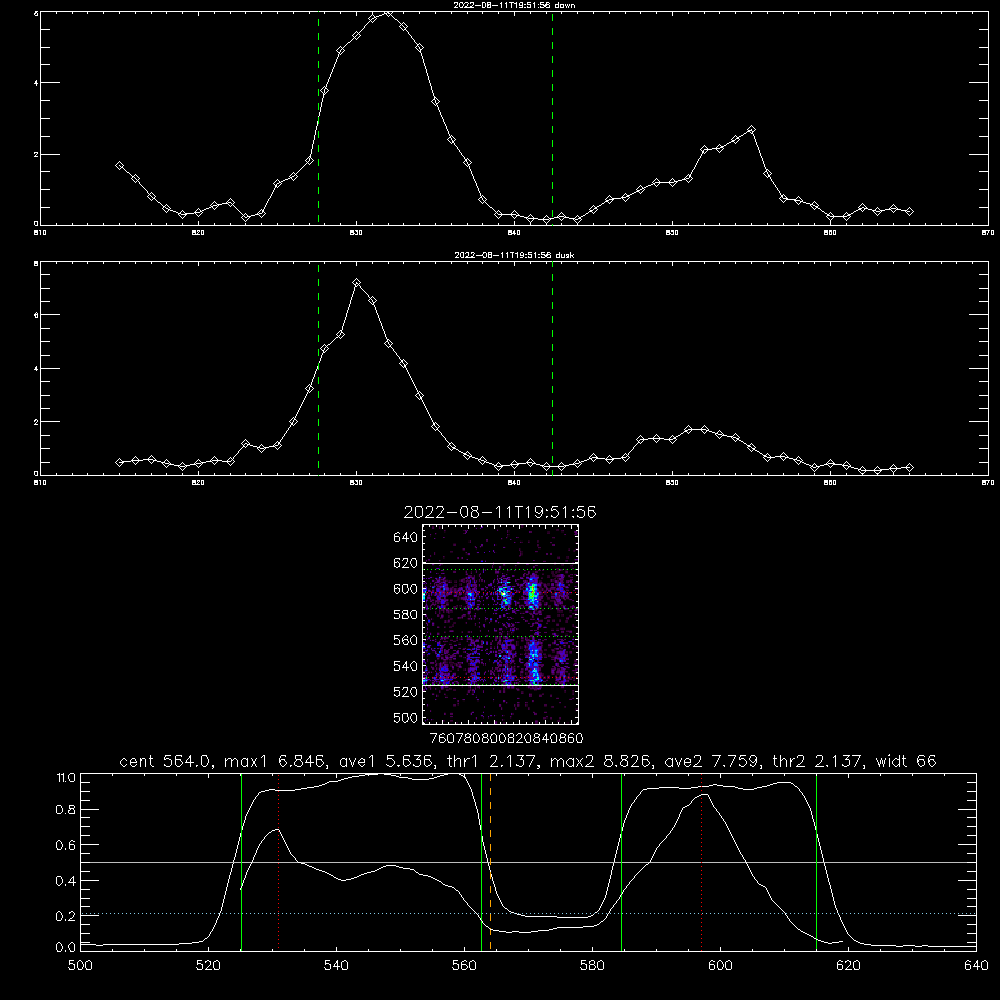
Task: Click the right green dashed line in dawn plot
Action: click(552, 118)
